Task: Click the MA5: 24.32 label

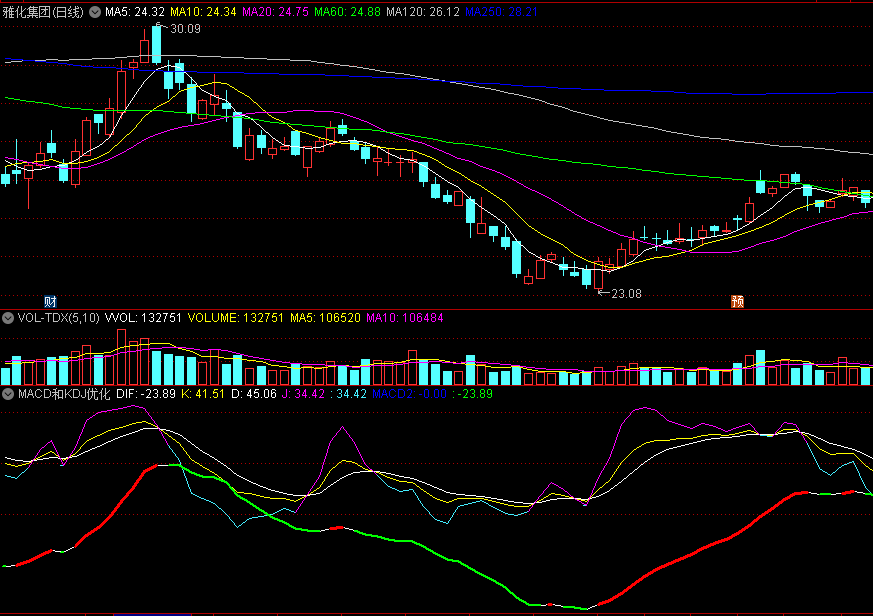Action: coord(135,12)
